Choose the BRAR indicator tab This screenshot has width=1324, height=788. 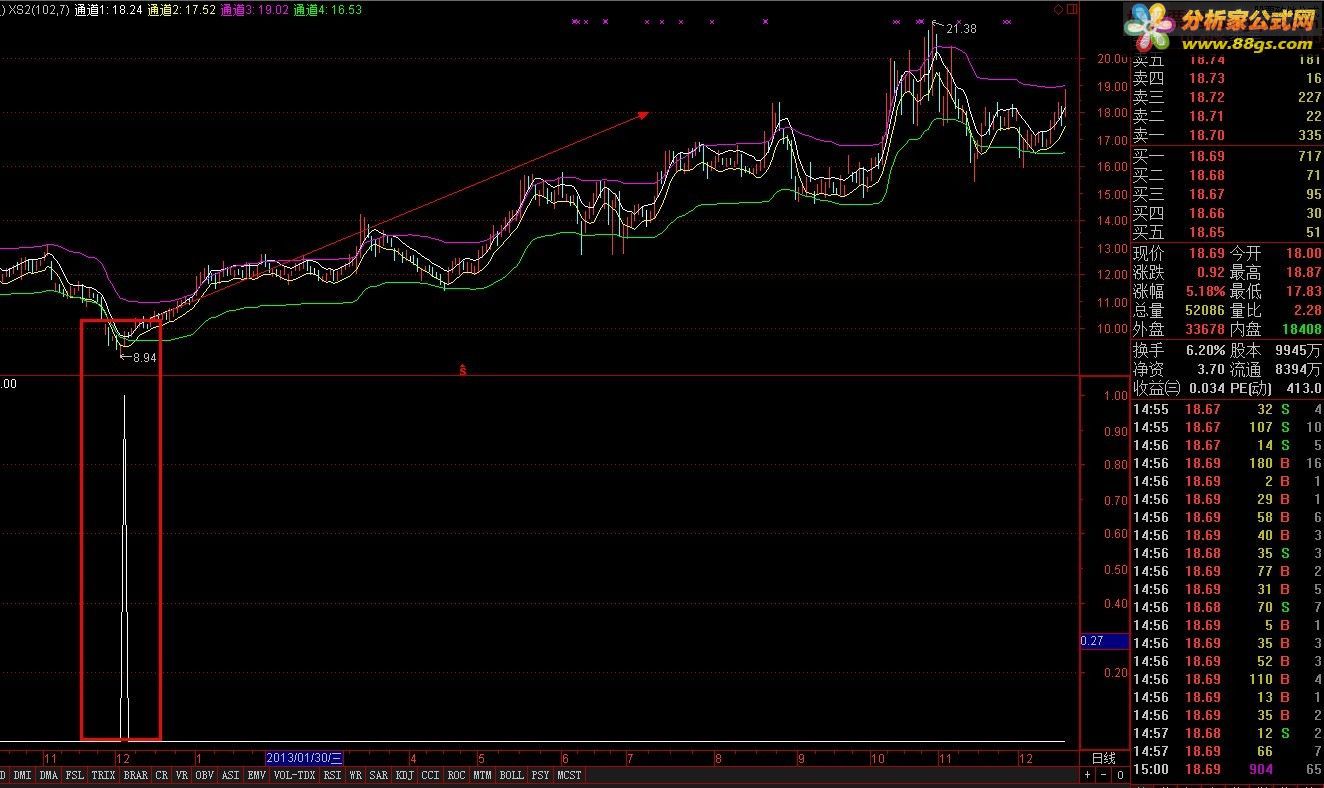click(x=136, y=775)
